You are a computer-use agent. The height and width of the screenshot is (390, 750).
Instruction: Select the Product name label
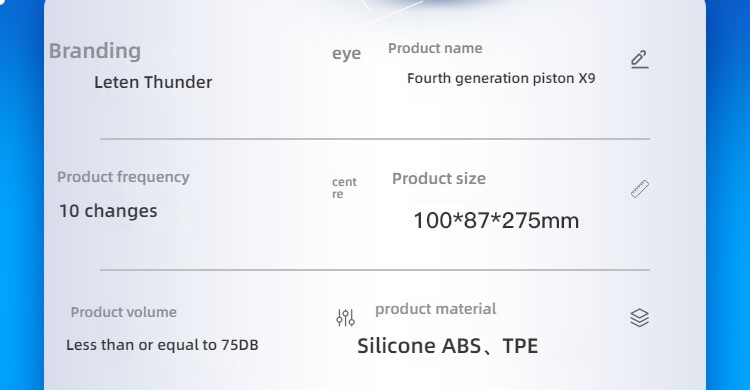click(435, 48)
